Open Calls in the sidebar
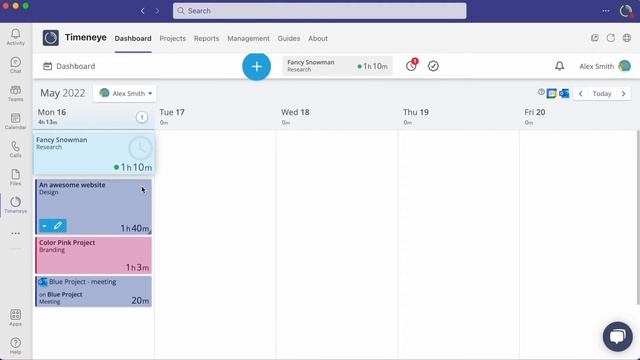This screenshot has height=360, width=640. (x=16, y=149)
